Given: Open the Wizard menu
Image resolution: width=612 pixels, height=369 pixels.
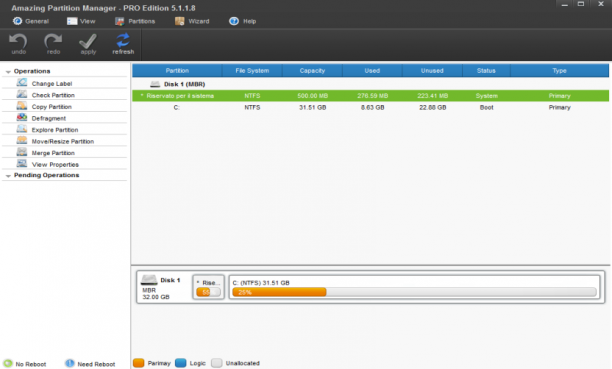Looking at the screenshot, I should pos(192,21).
